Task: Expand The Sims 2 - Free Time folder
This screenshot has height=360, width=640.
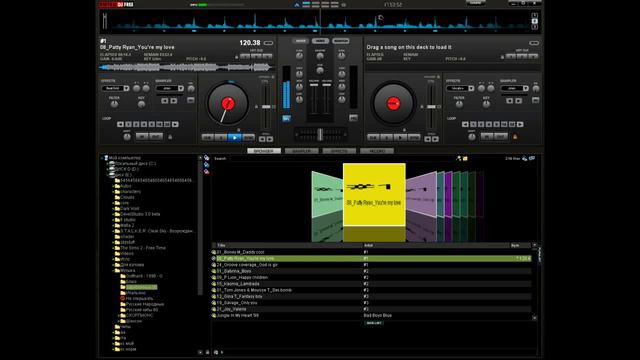Action: point(113,248)
